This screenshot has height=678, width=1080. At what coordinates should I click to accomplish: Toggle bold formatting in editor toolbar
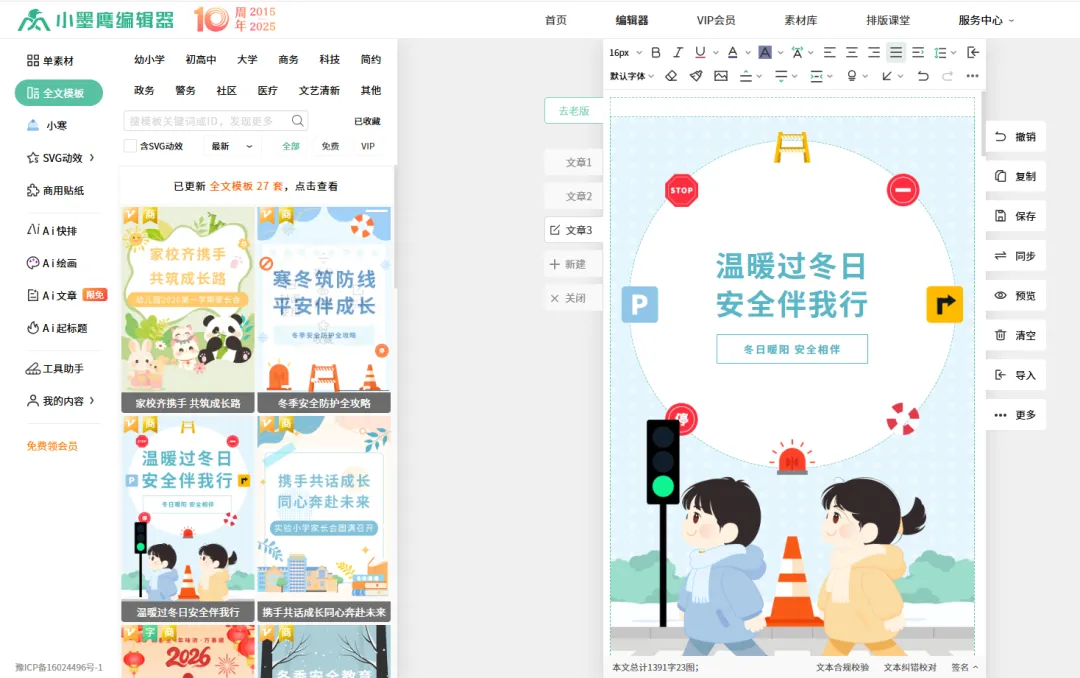[656, 52]
